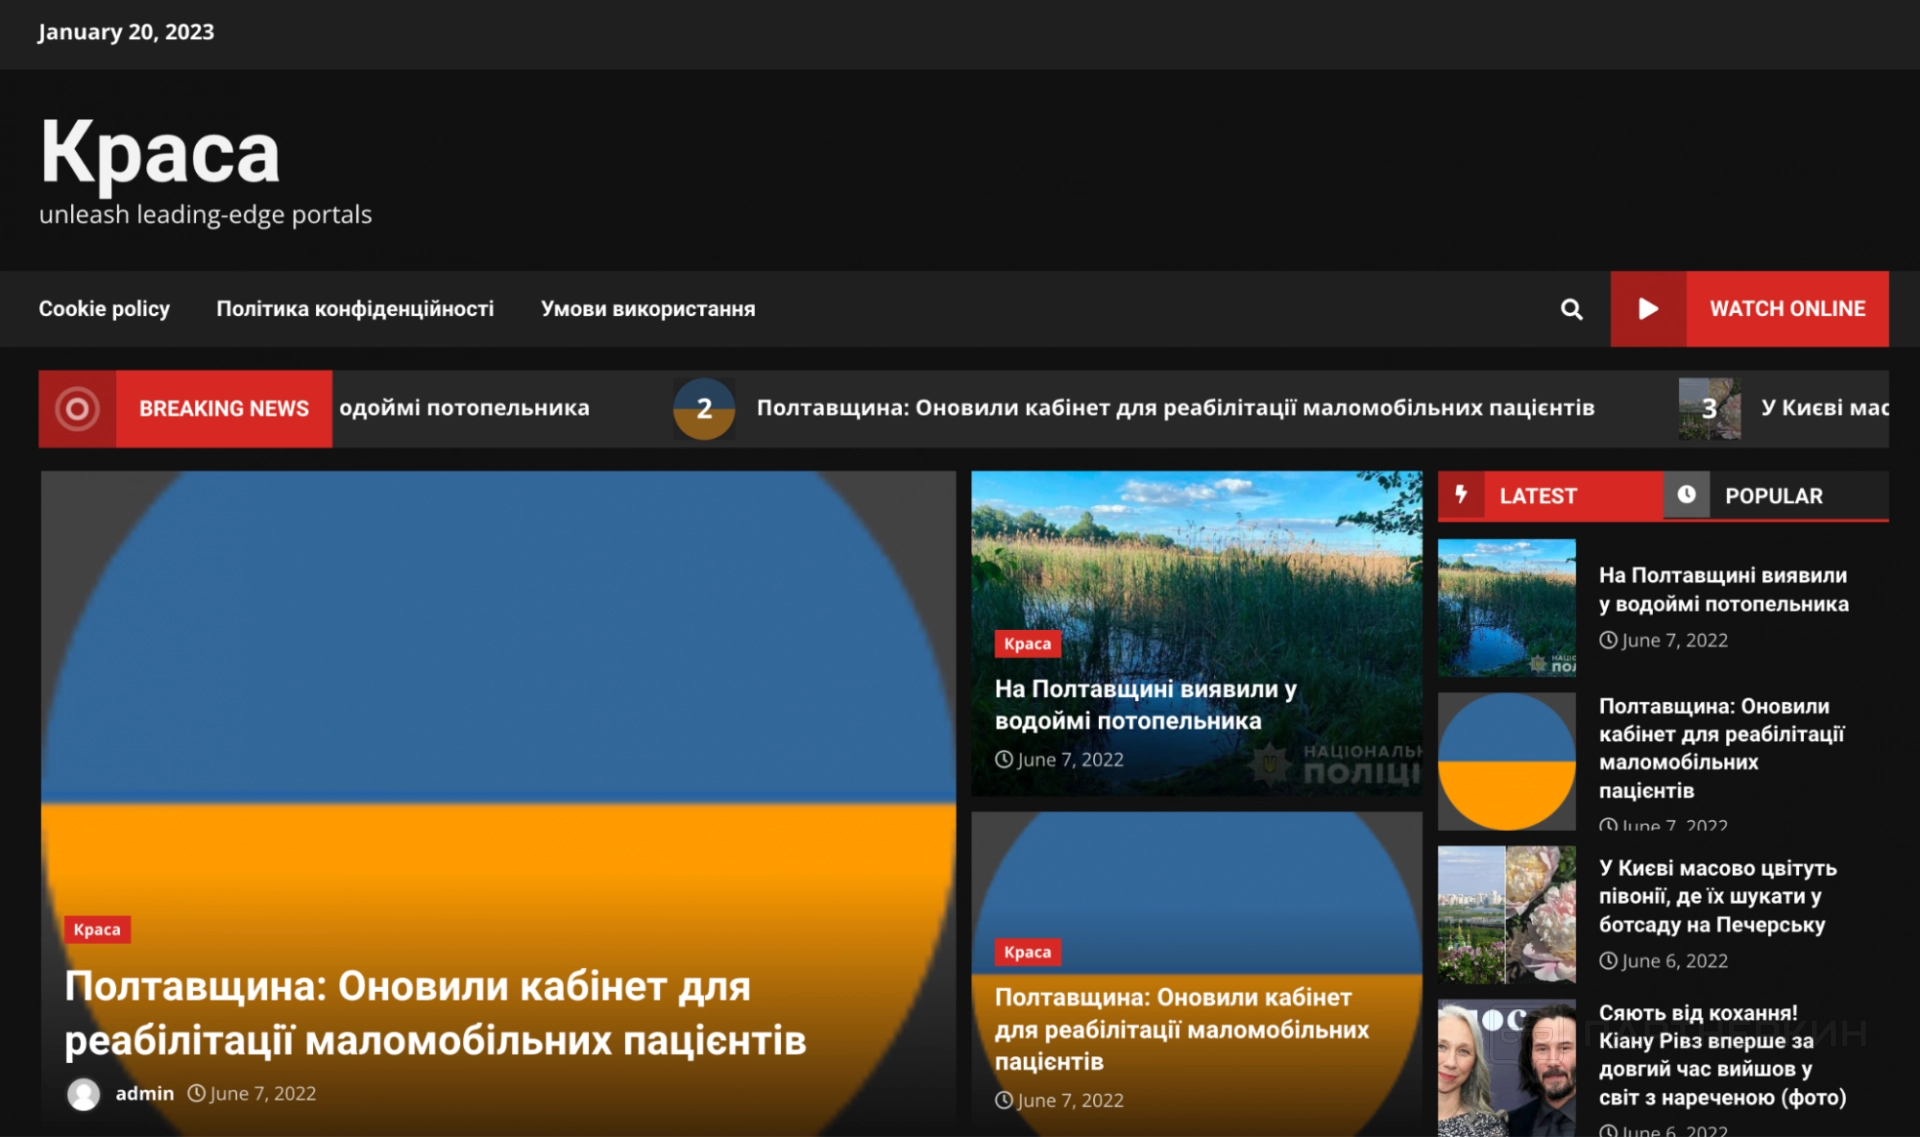The height and width of the screenshot is (1137, 1920).
Task: Click the search magnifier icon
Action: (x=1571, y=309)
